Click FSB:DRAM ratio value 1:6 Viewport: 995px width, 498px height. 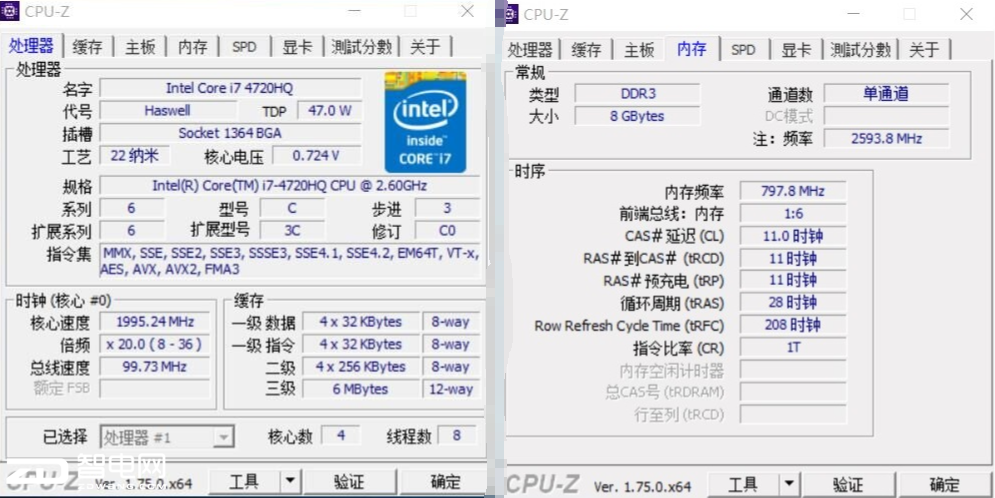point(793,214)
